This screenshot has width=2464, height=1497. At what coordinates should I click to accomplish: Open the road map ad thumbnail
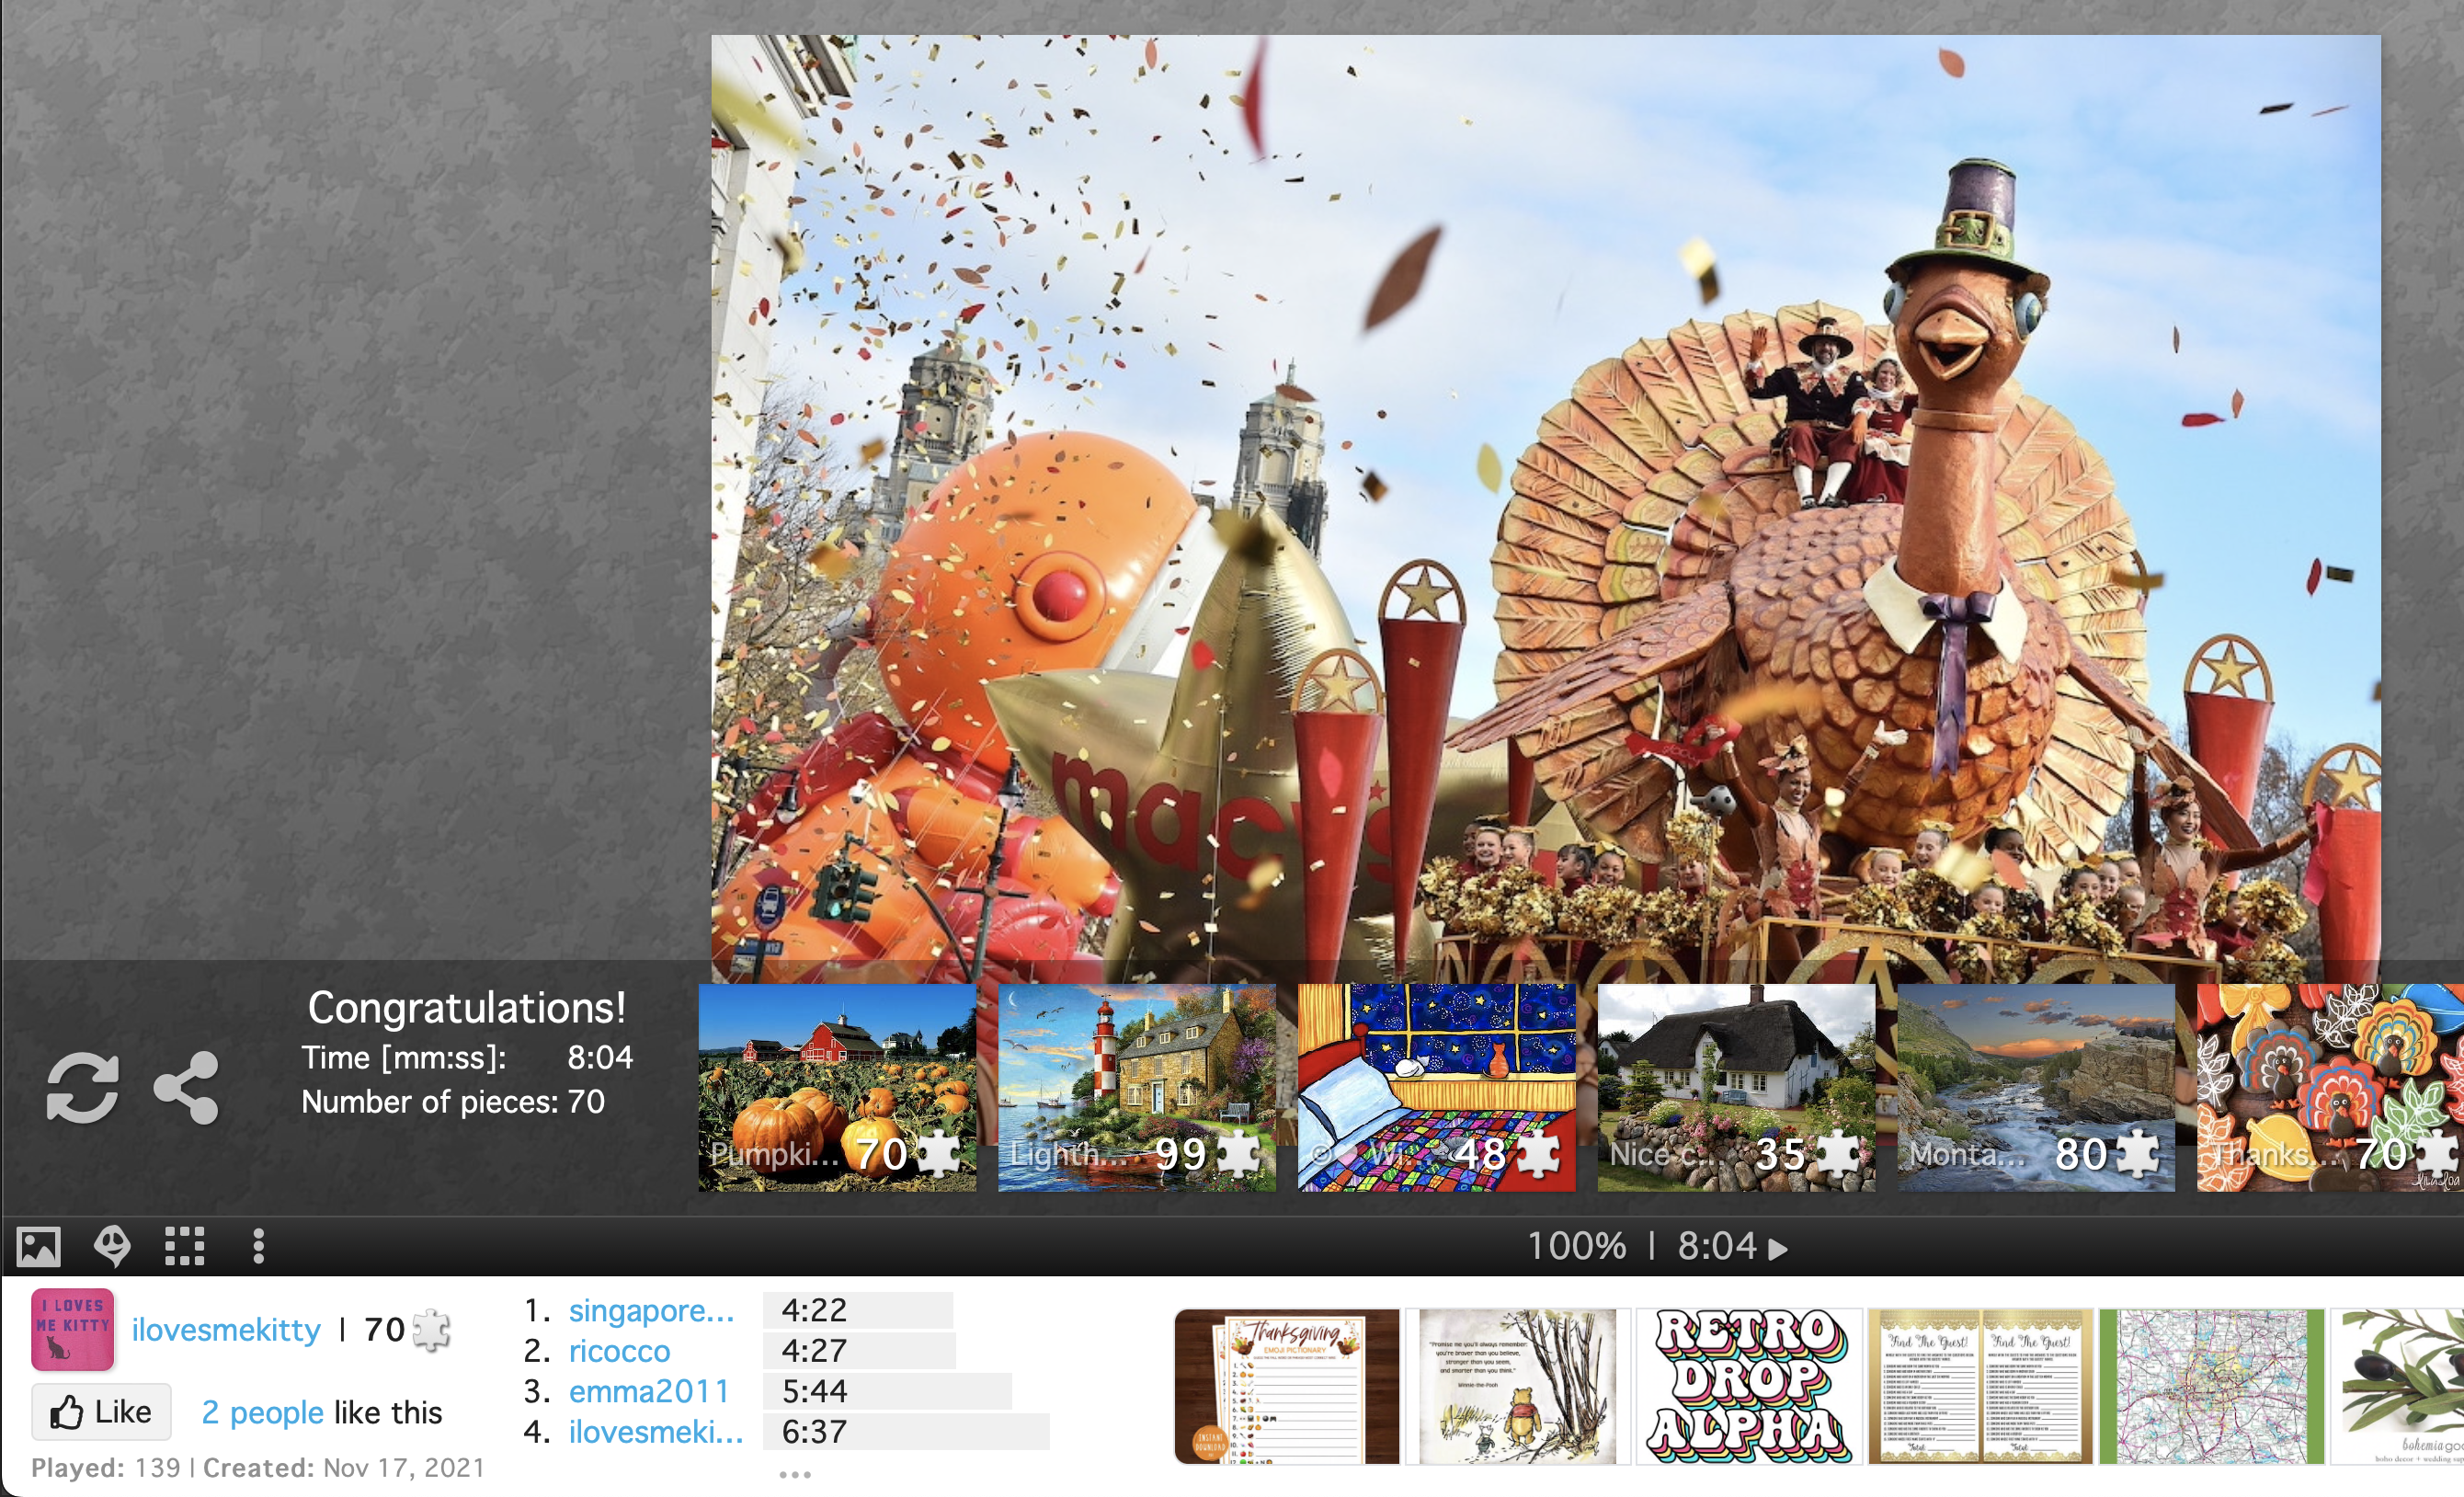(2211, 1387)
